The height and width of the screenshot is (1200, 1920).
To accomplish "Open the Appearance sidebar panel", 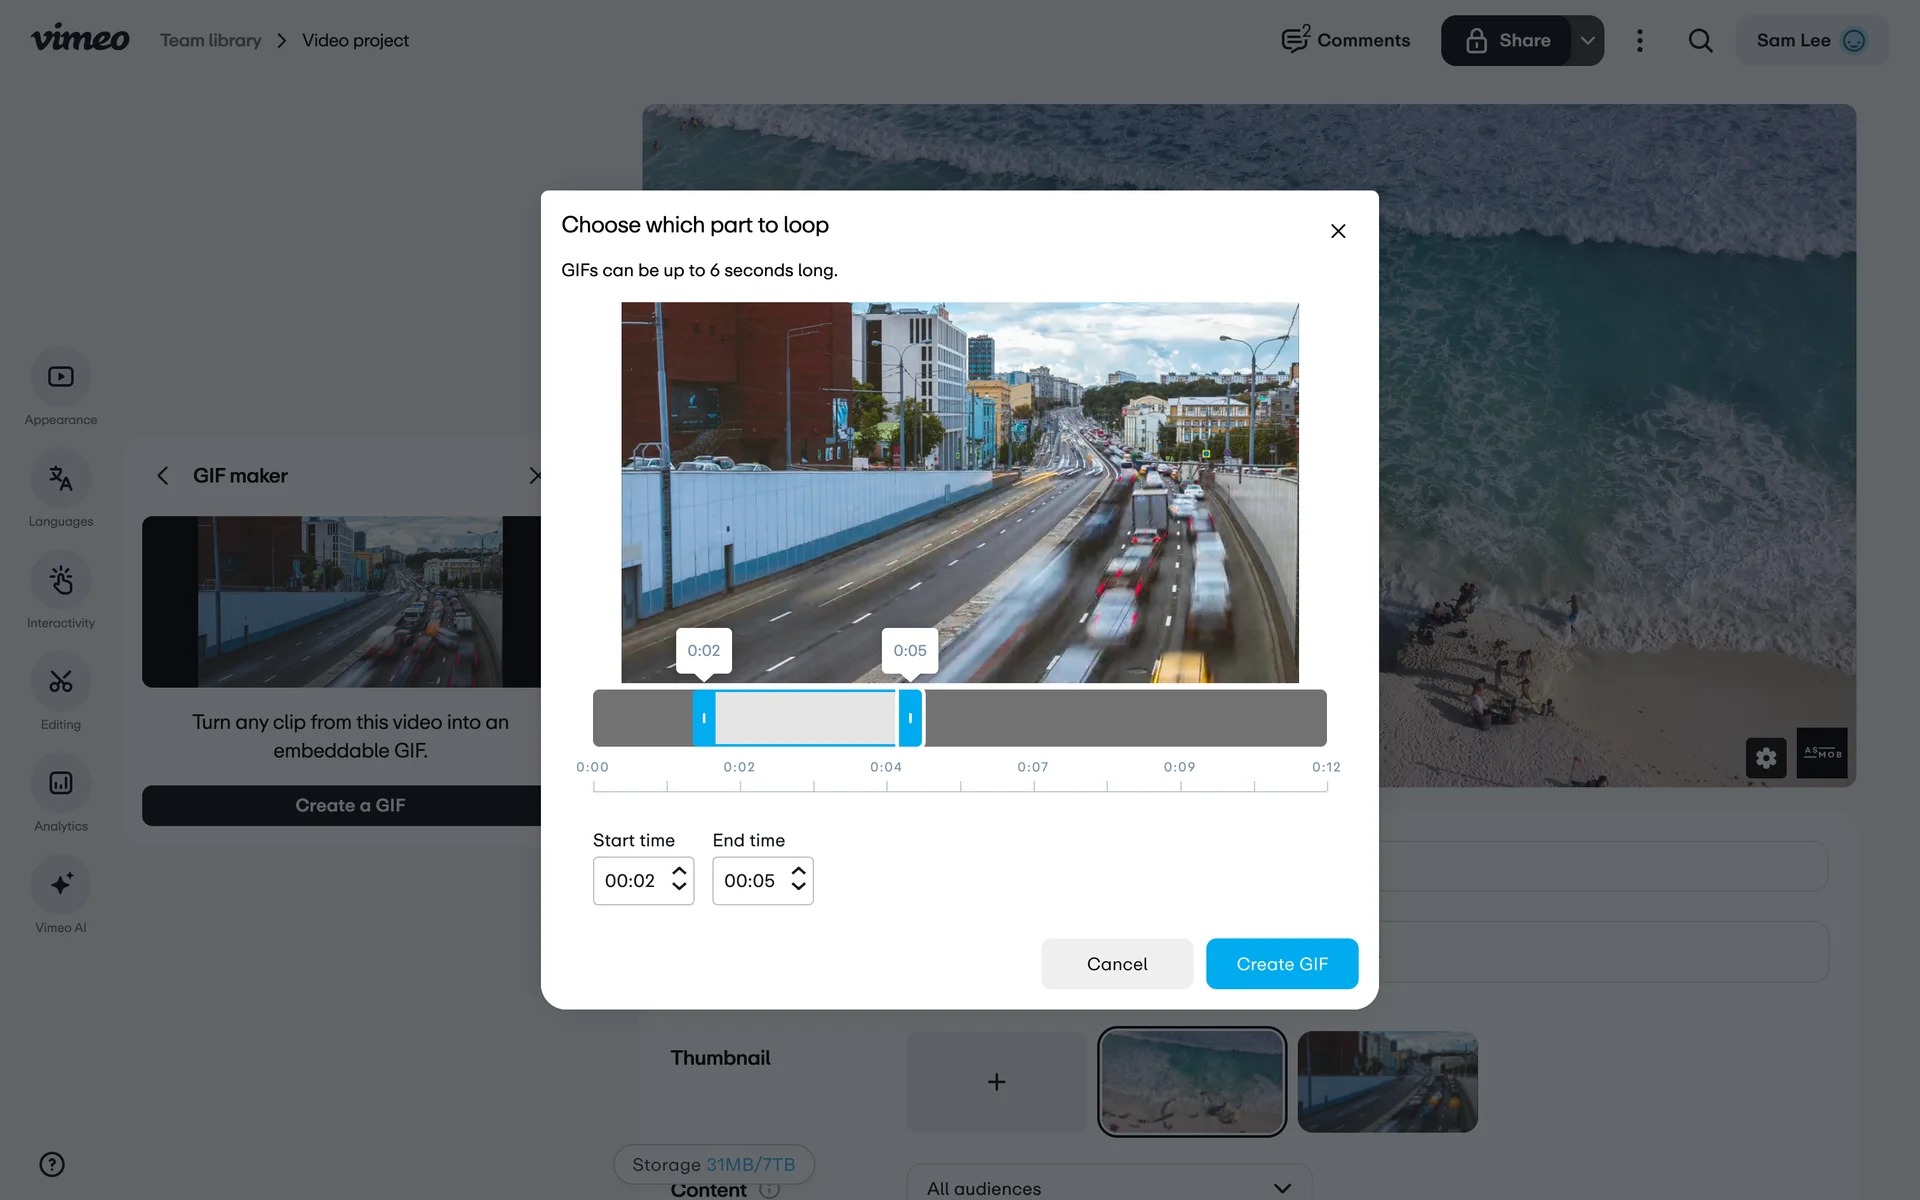I will point(60,378).
